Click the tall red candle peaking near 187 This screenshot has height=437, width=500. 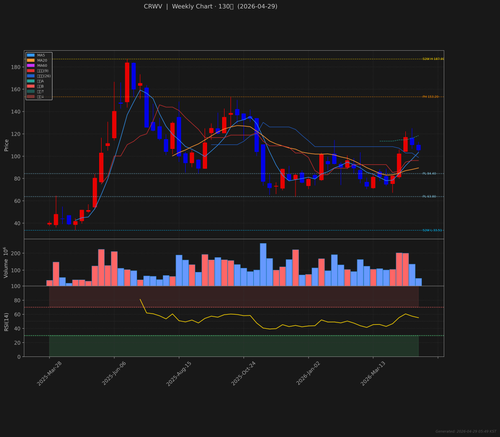pyautogui.click(x=127, y=82)
